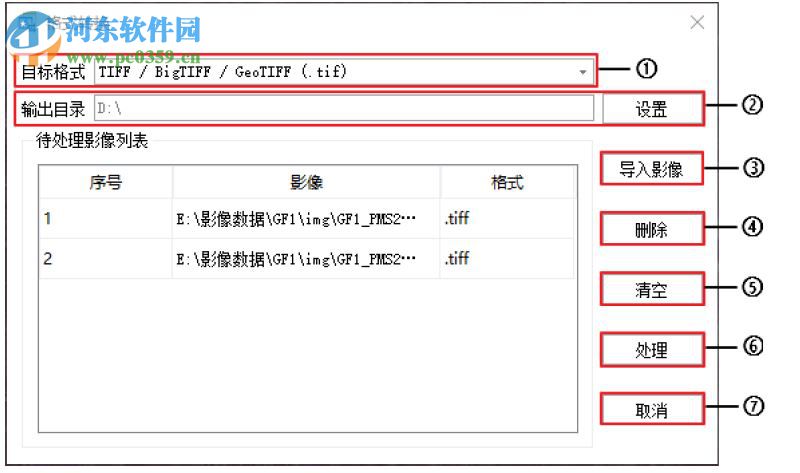Click the 设置 button
This screenshot has height=473, width=800.
(x=652, y=109)
